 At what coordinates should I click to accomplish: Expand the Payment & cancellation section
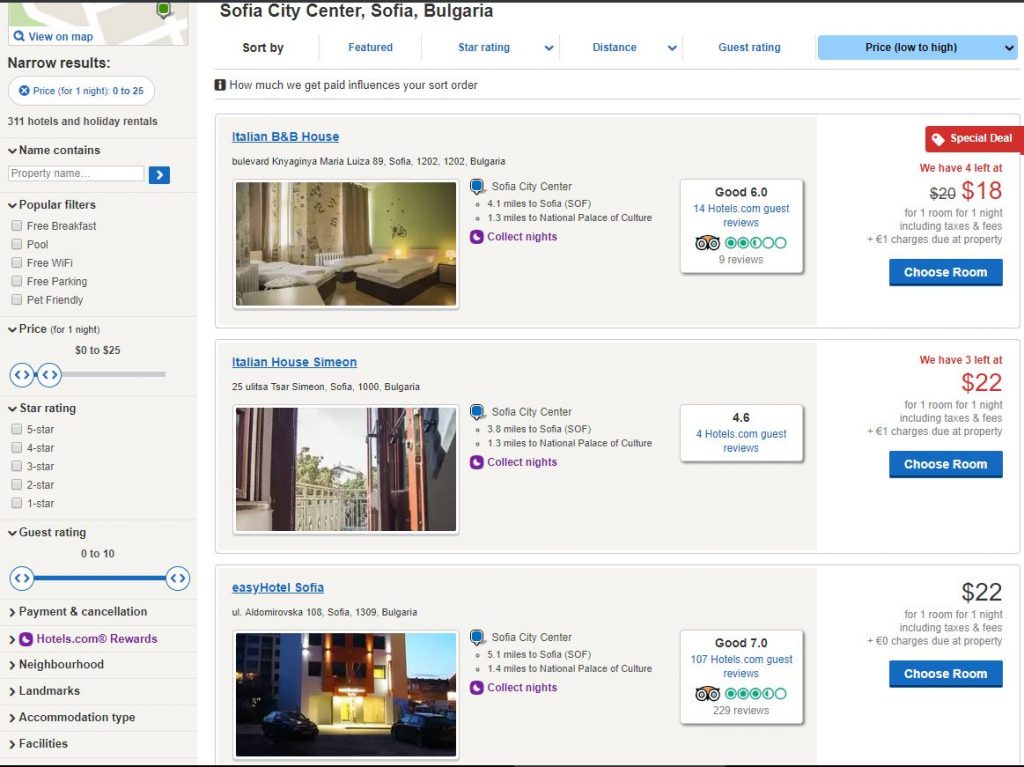click(x=82, y=612)
